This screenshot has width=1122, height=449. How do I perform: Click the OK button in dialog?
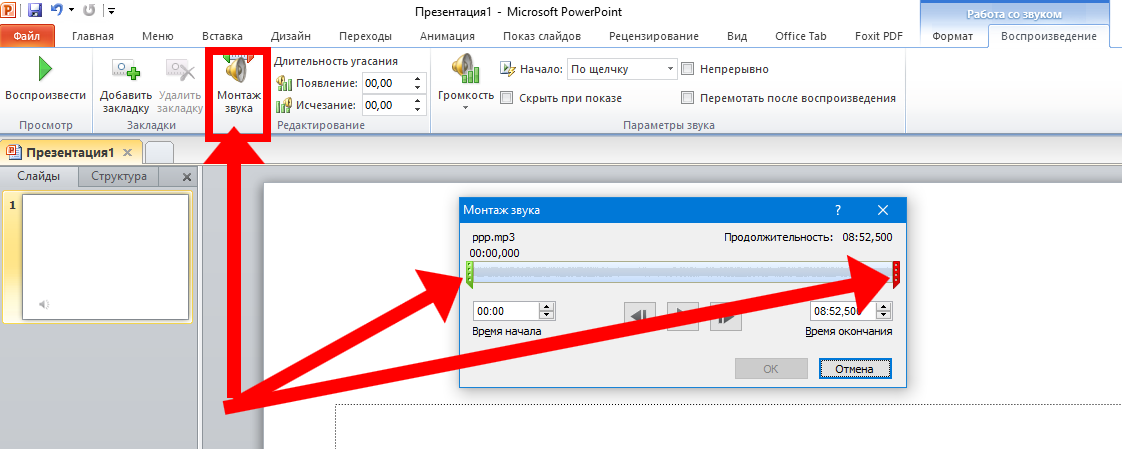pyautogui.click(x=771, y=369)
